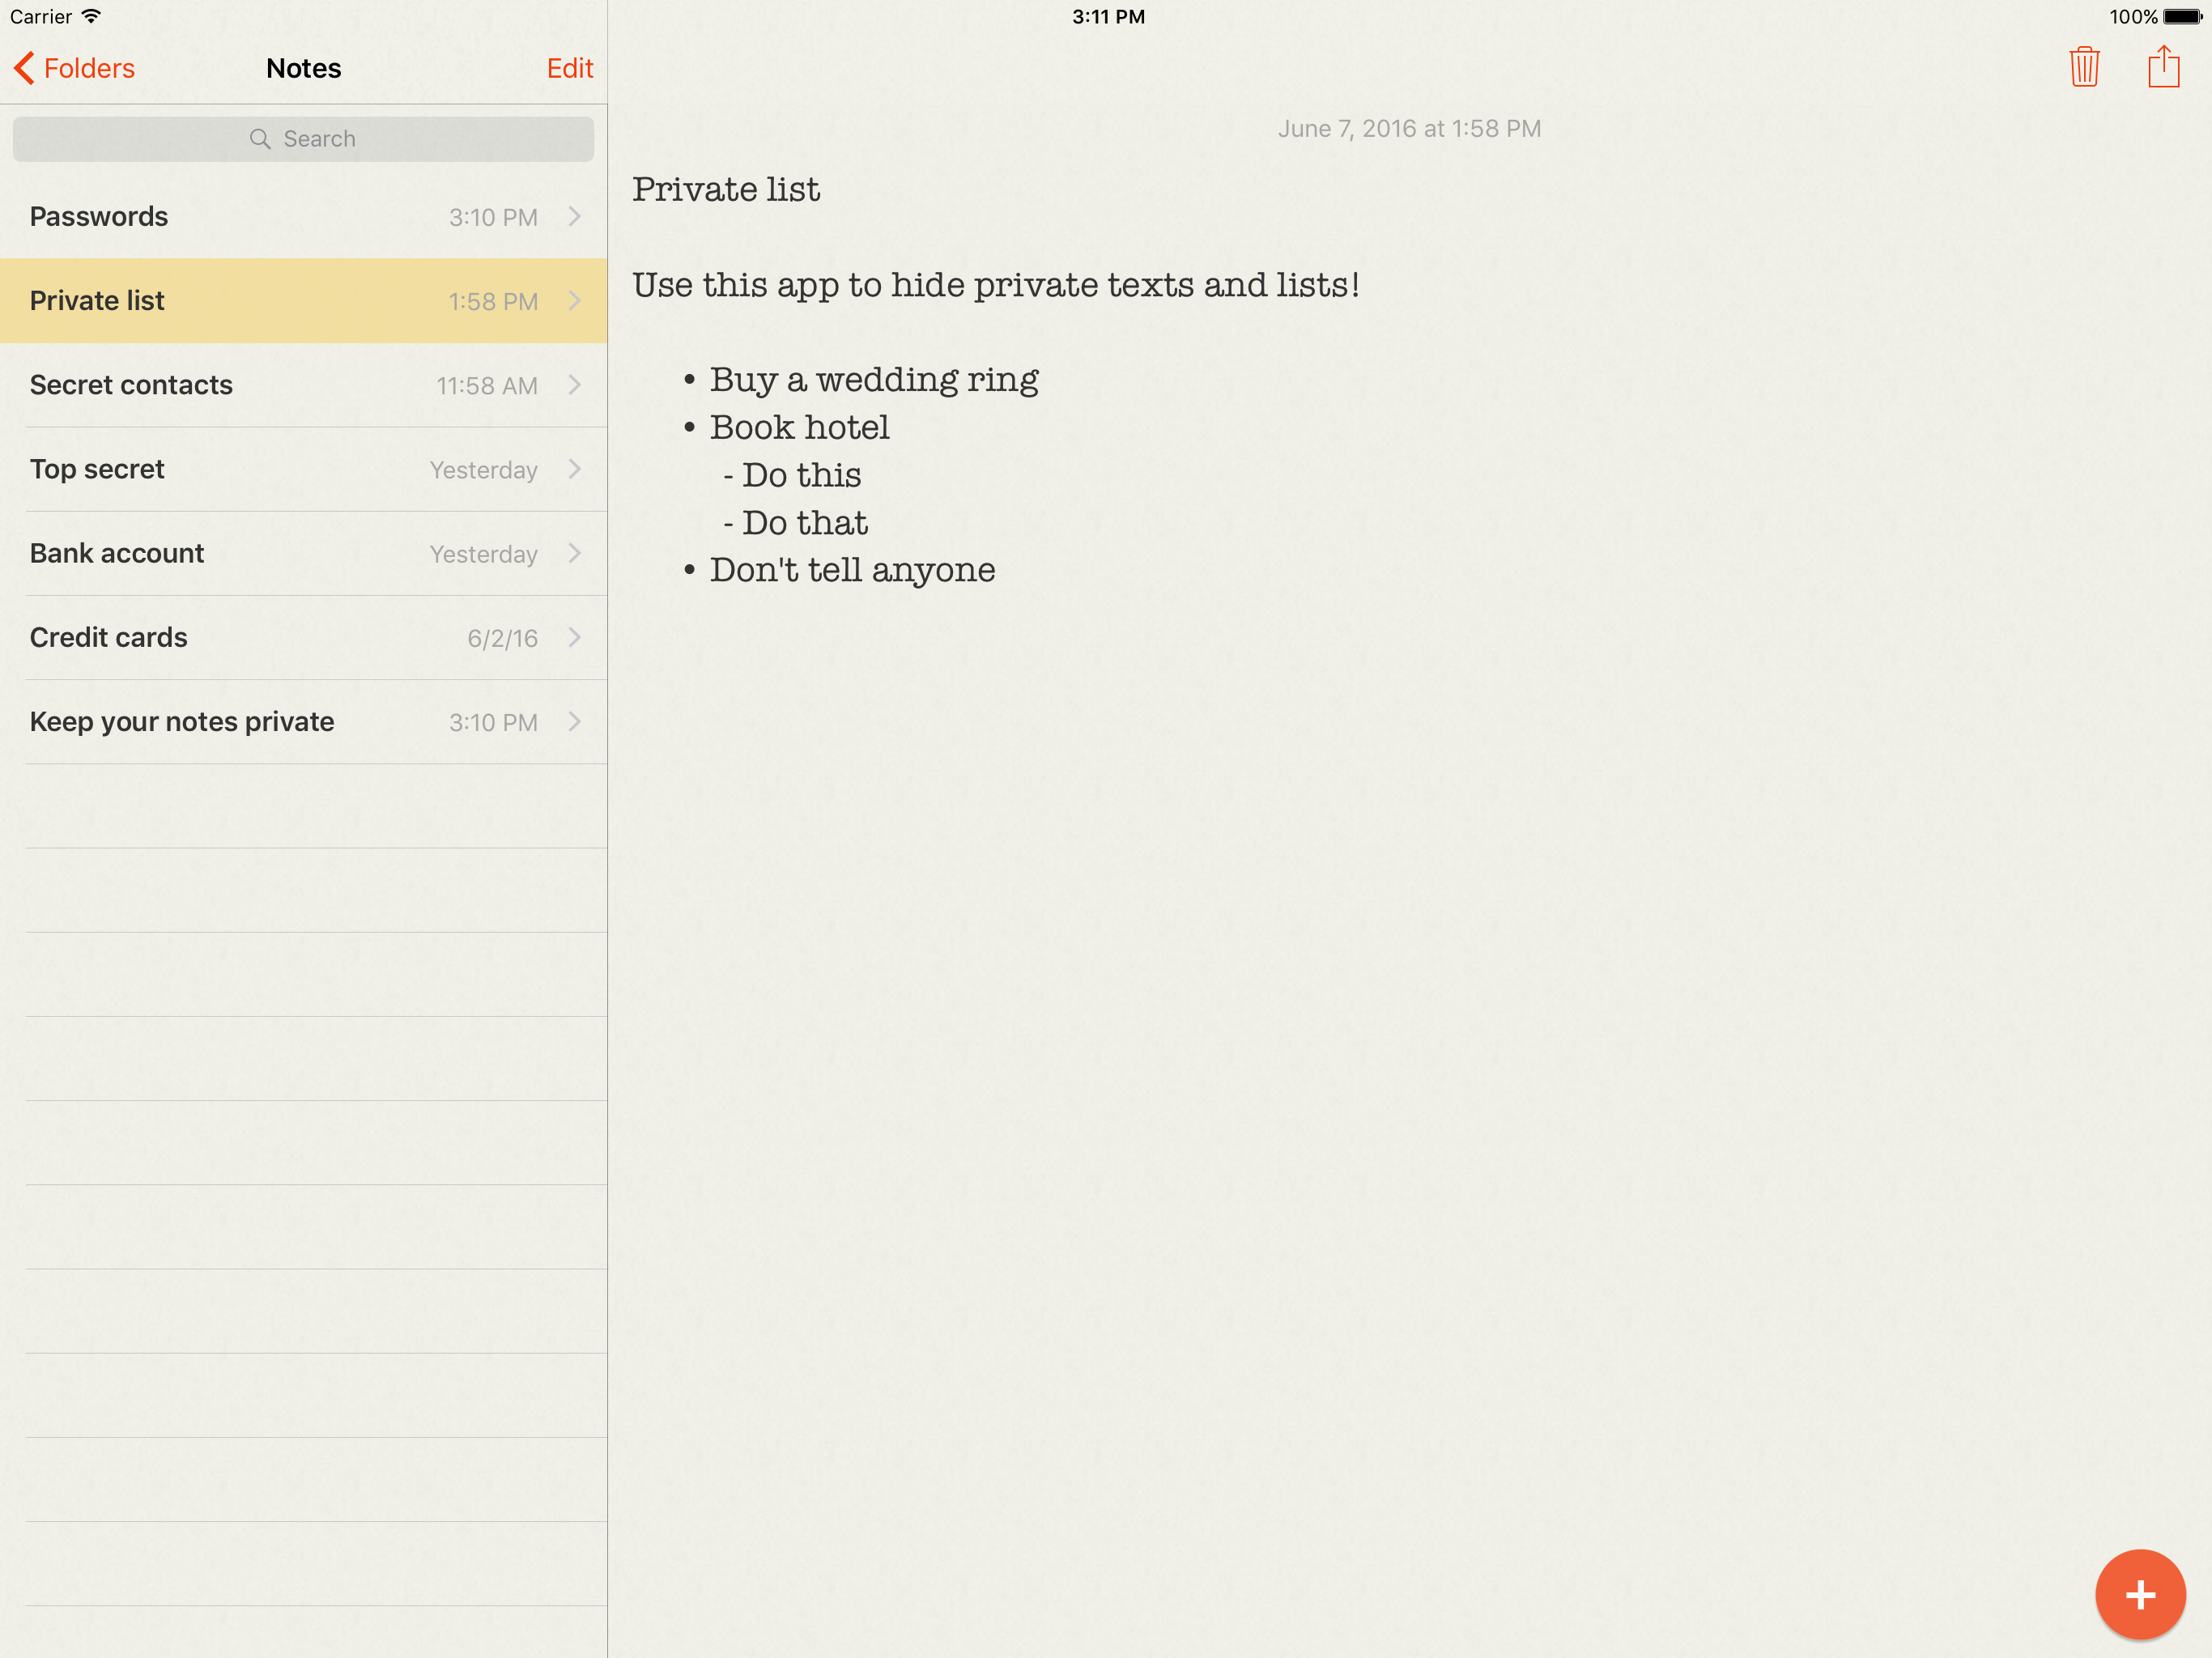Tap the battery icon in status bar
The image size is (2212, 1658).
[x=2182, y=17]
